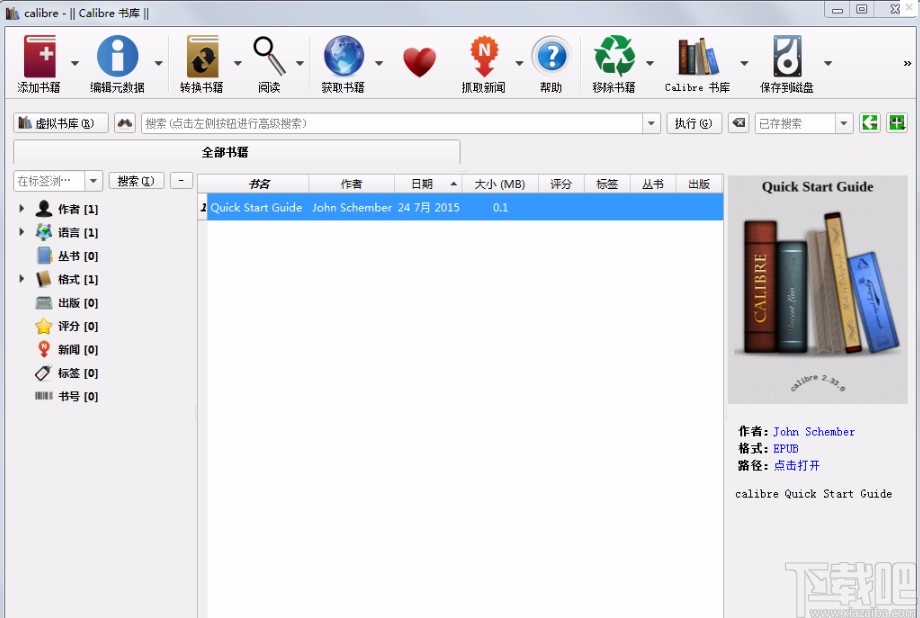This screenshot has height=618, width=920.
Task: Click the red heart donate icon
Action: point(419,60)
